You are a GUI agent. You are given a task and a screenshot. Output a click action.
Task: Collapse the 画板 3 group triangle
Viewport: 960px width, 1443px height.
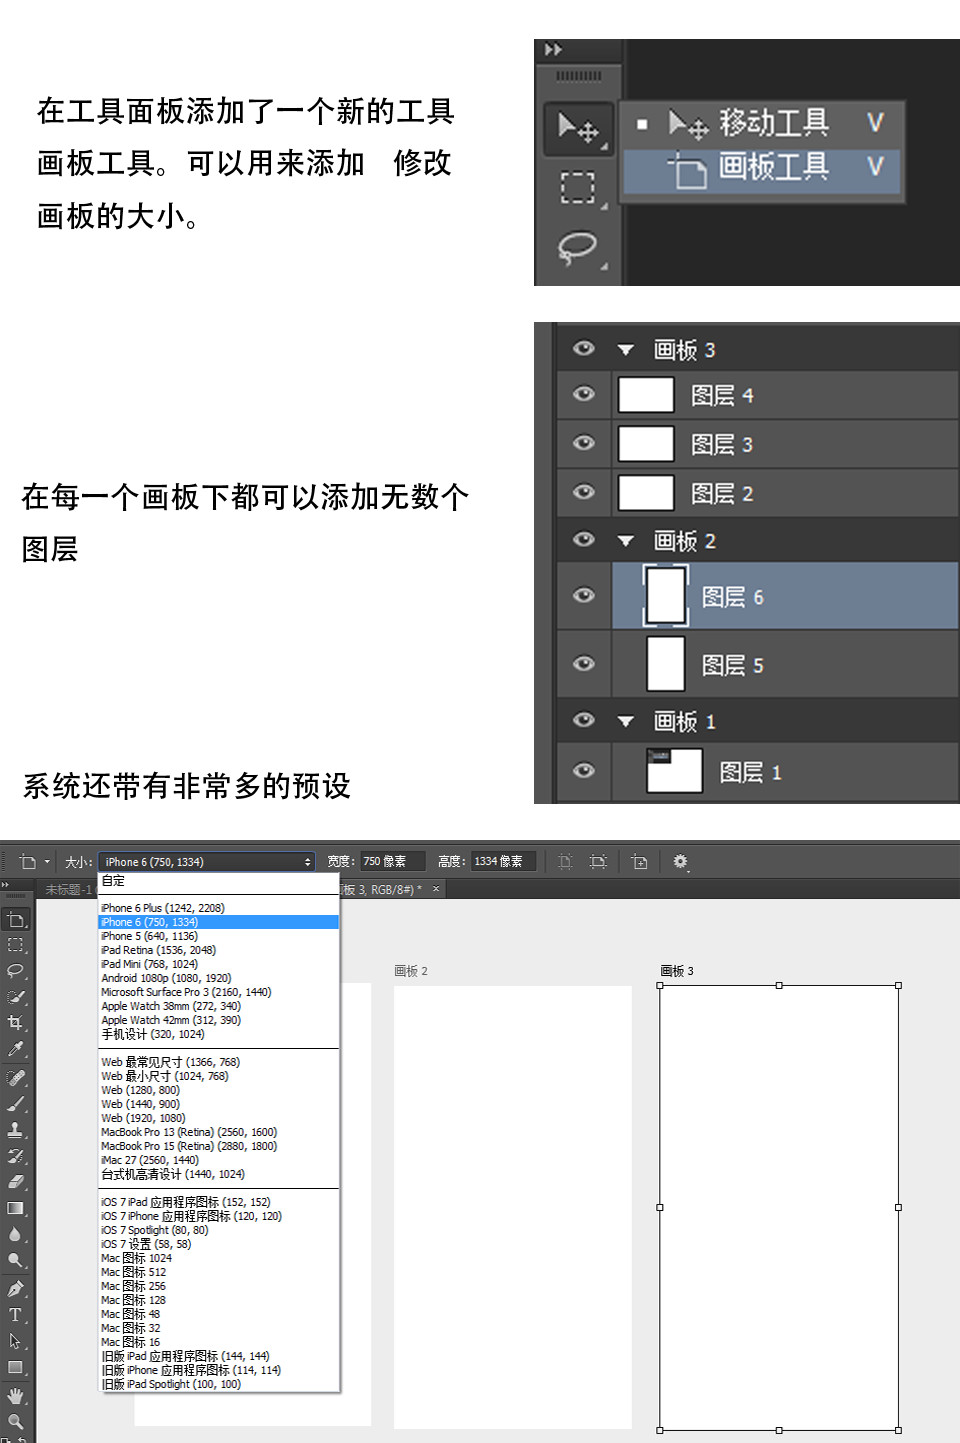point(626,350)
